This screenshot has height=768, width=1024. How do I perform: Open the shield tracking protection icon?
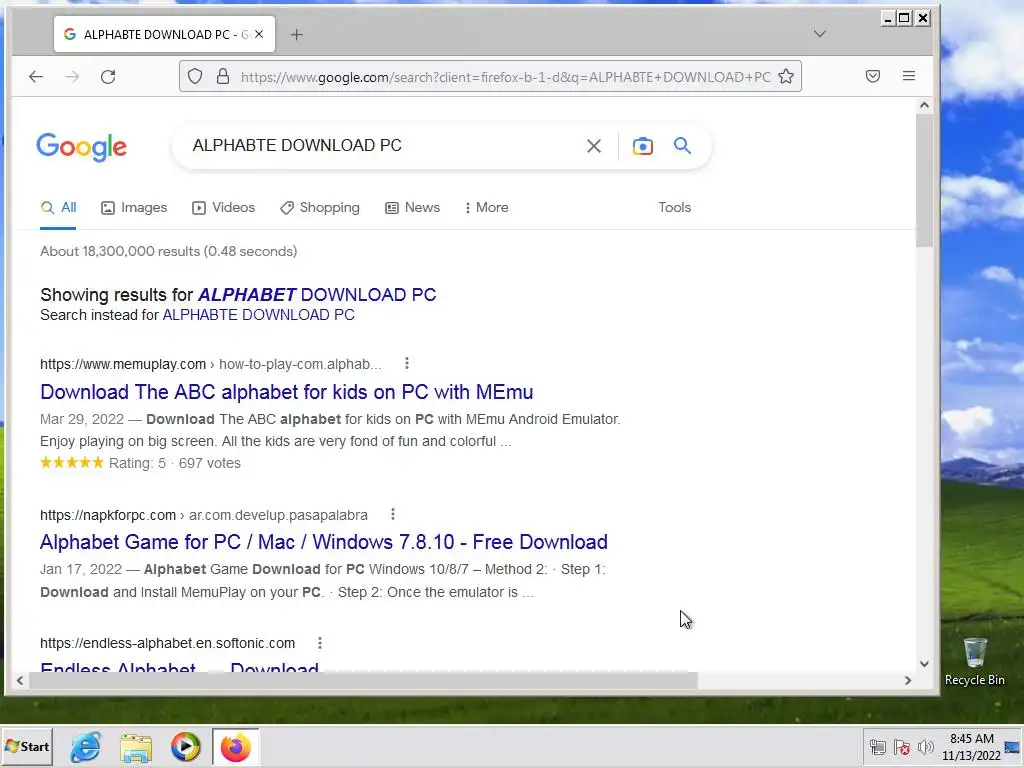195,76
